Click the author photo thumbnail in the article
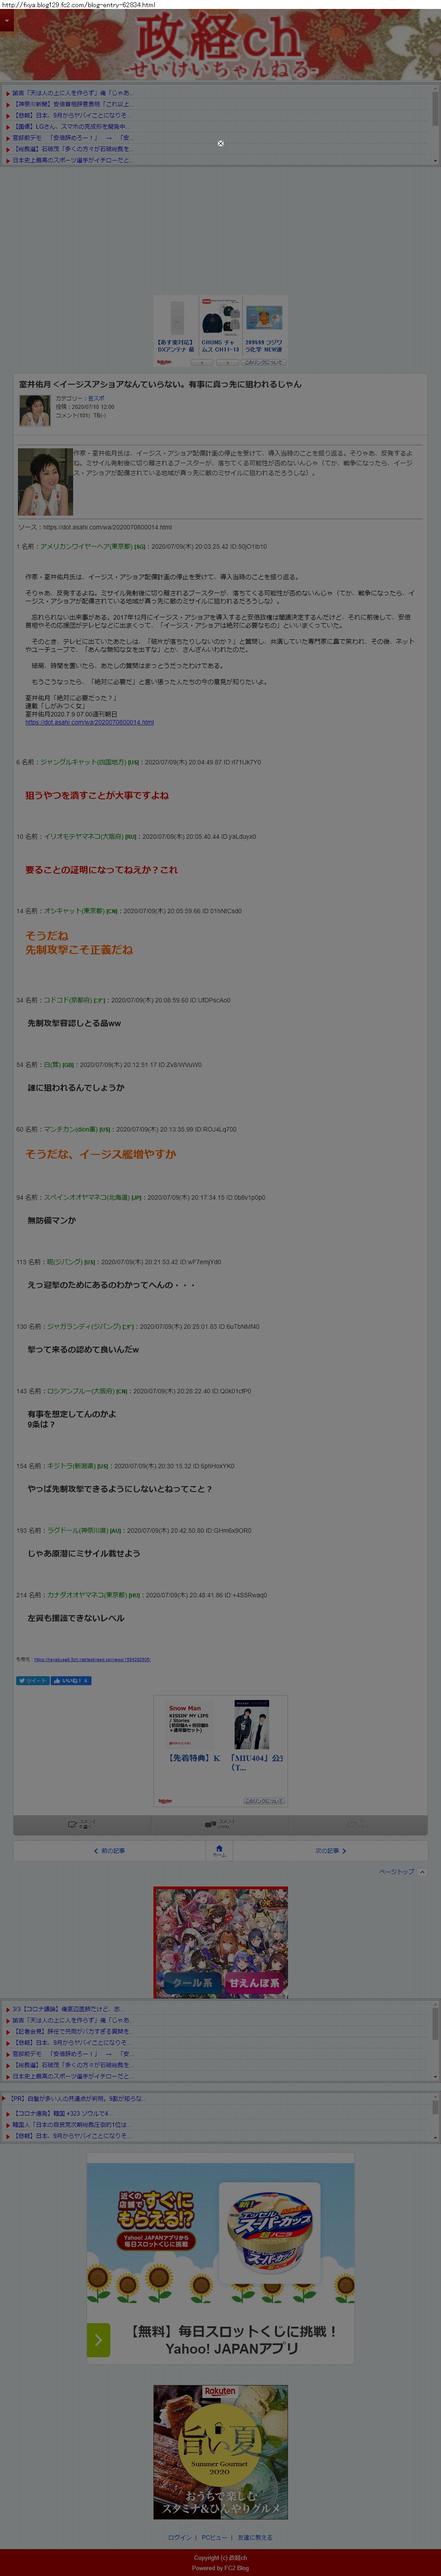Viewport: 441px width, 2576px height. (x=45, y=481)
